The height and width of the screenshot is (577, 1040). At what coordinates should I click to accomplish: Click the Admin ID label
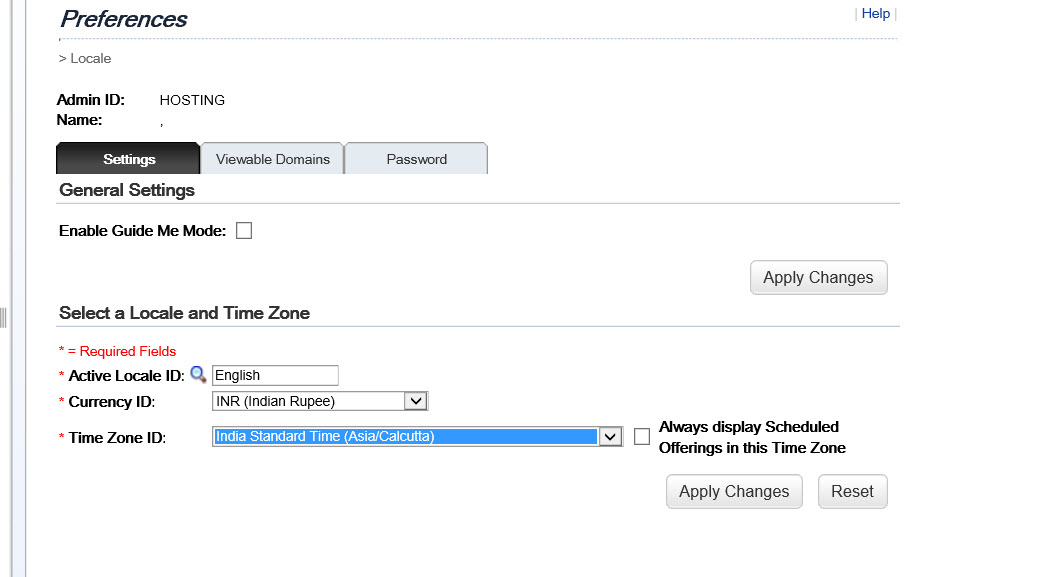[91, 100]
